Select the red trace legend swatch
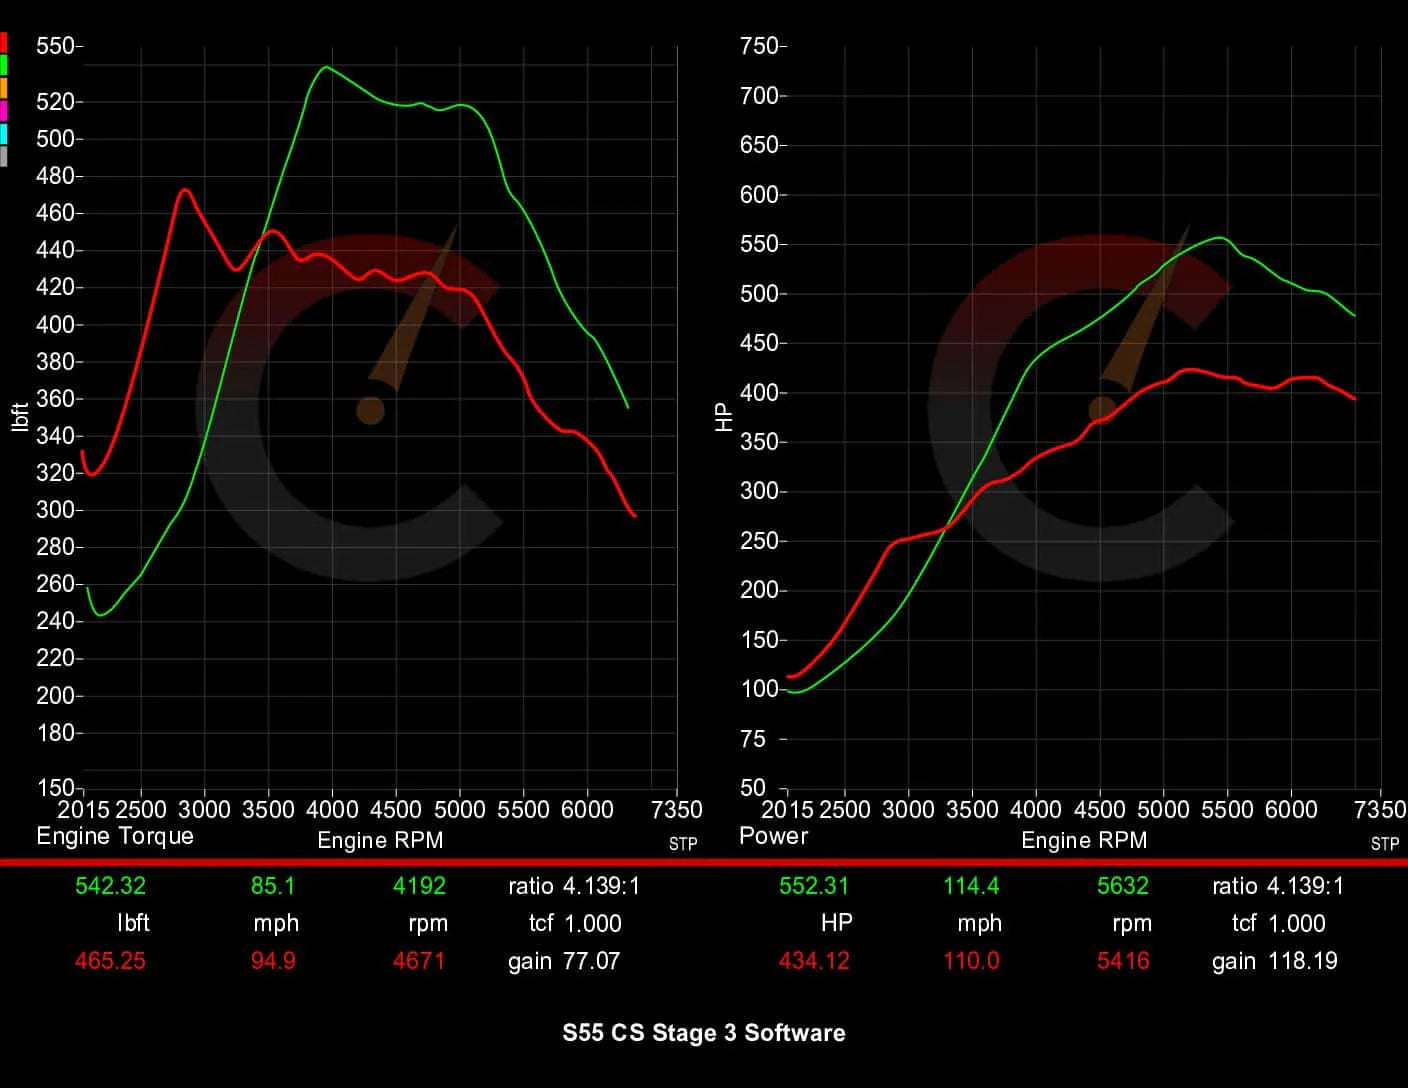This screenshot has height=1088, width=1408. (x=5, y=42)
